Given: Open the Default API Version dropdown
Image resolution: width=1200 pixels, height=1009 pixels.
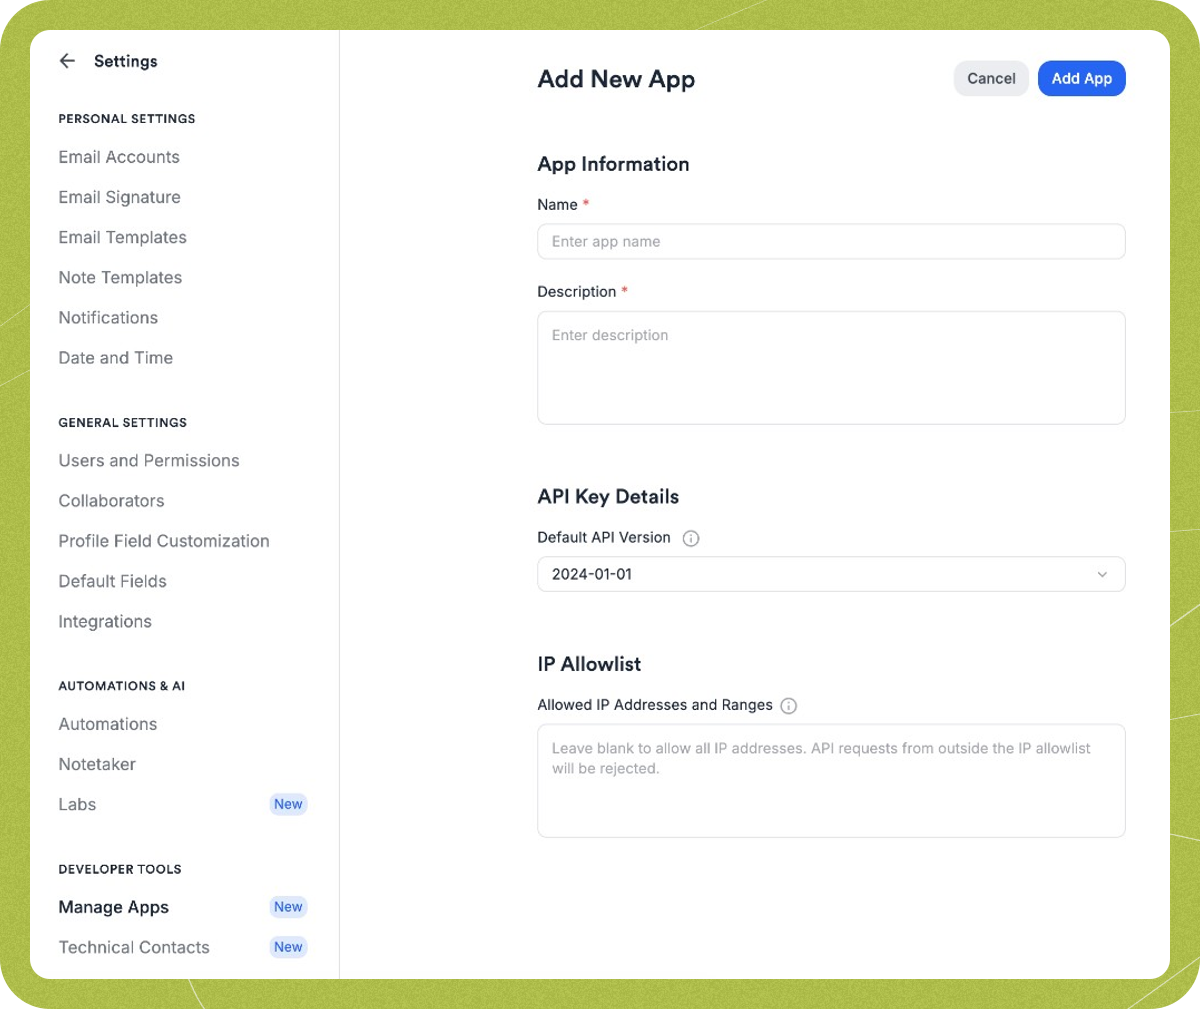Looking at the screenshot, I should 831,574.
